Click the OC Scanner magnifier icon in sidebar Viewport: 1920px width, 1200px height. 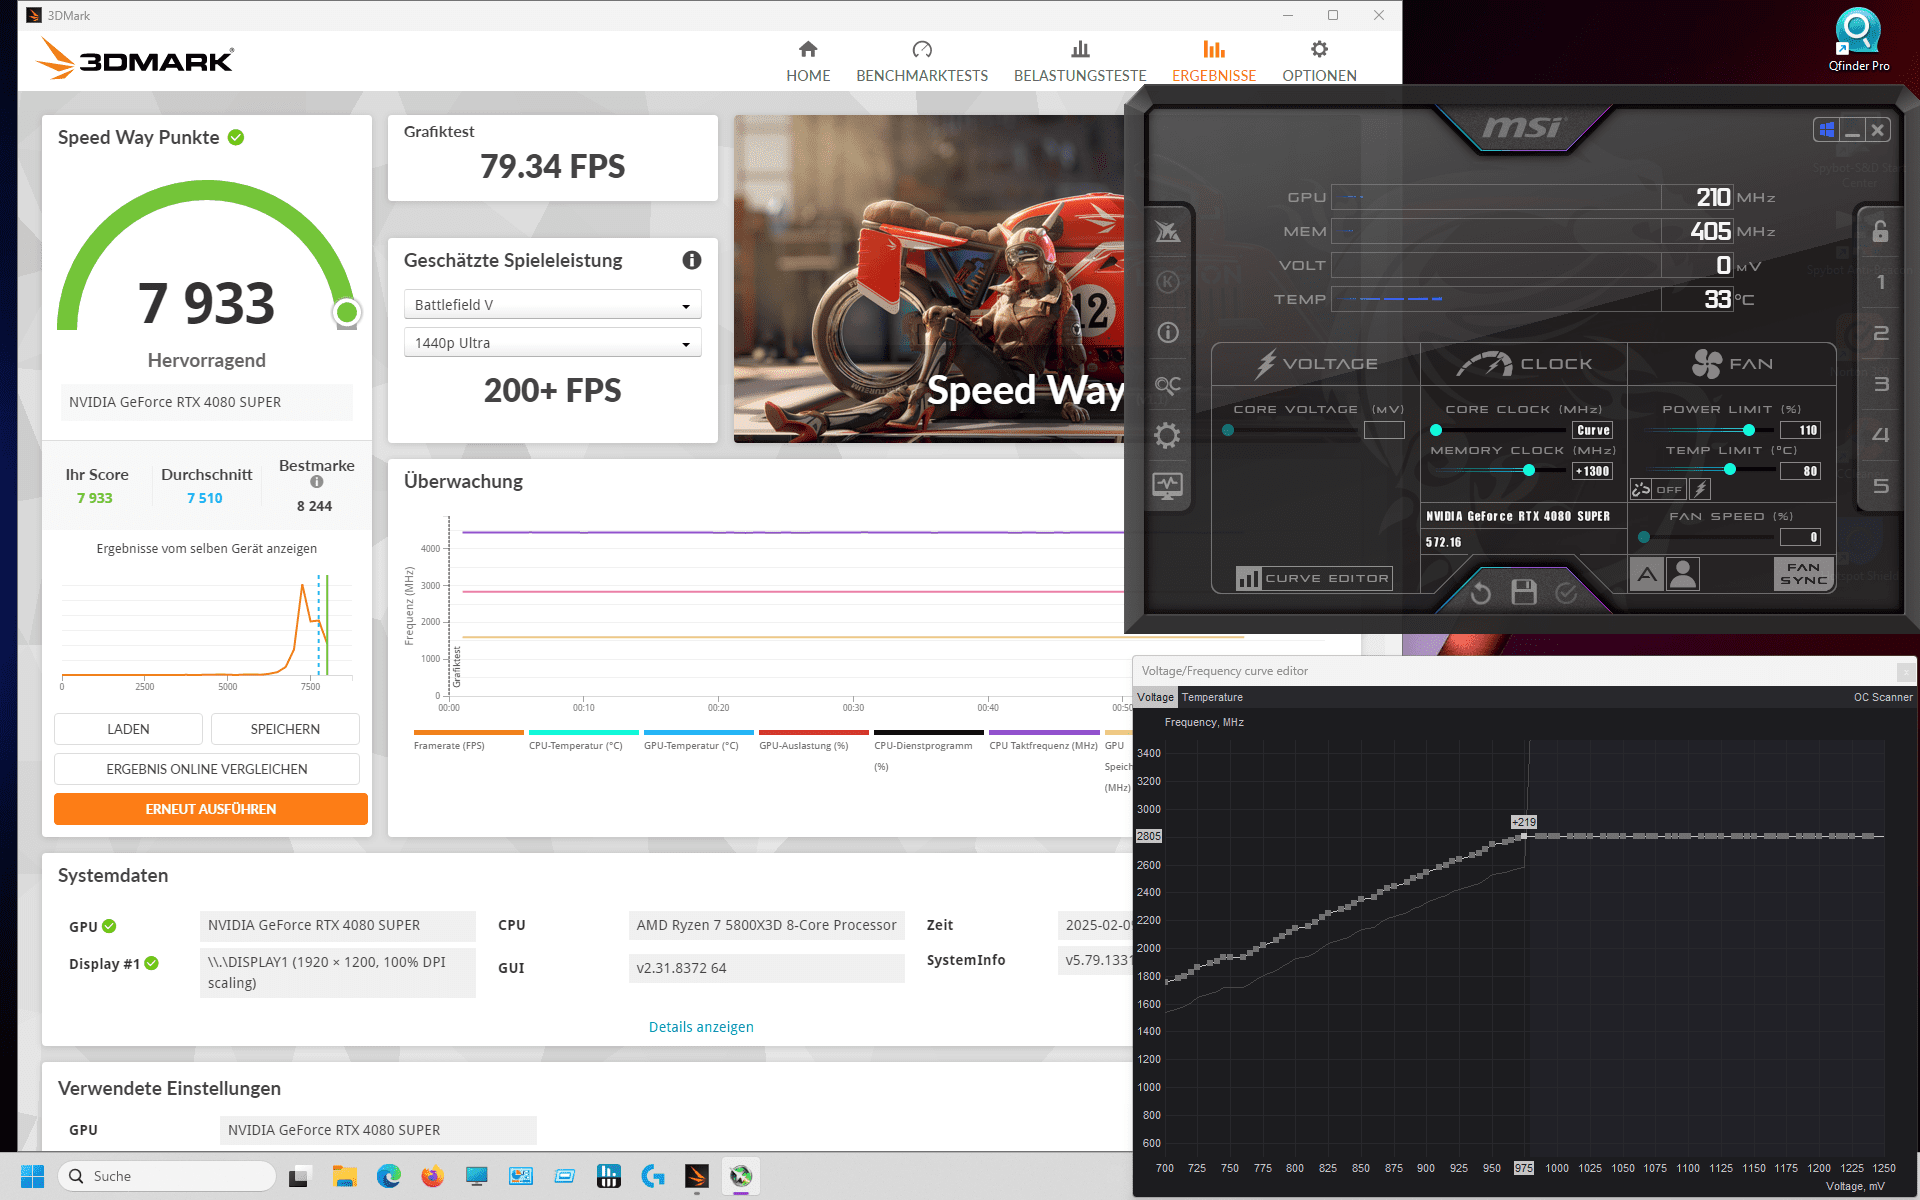[1167, 385]
